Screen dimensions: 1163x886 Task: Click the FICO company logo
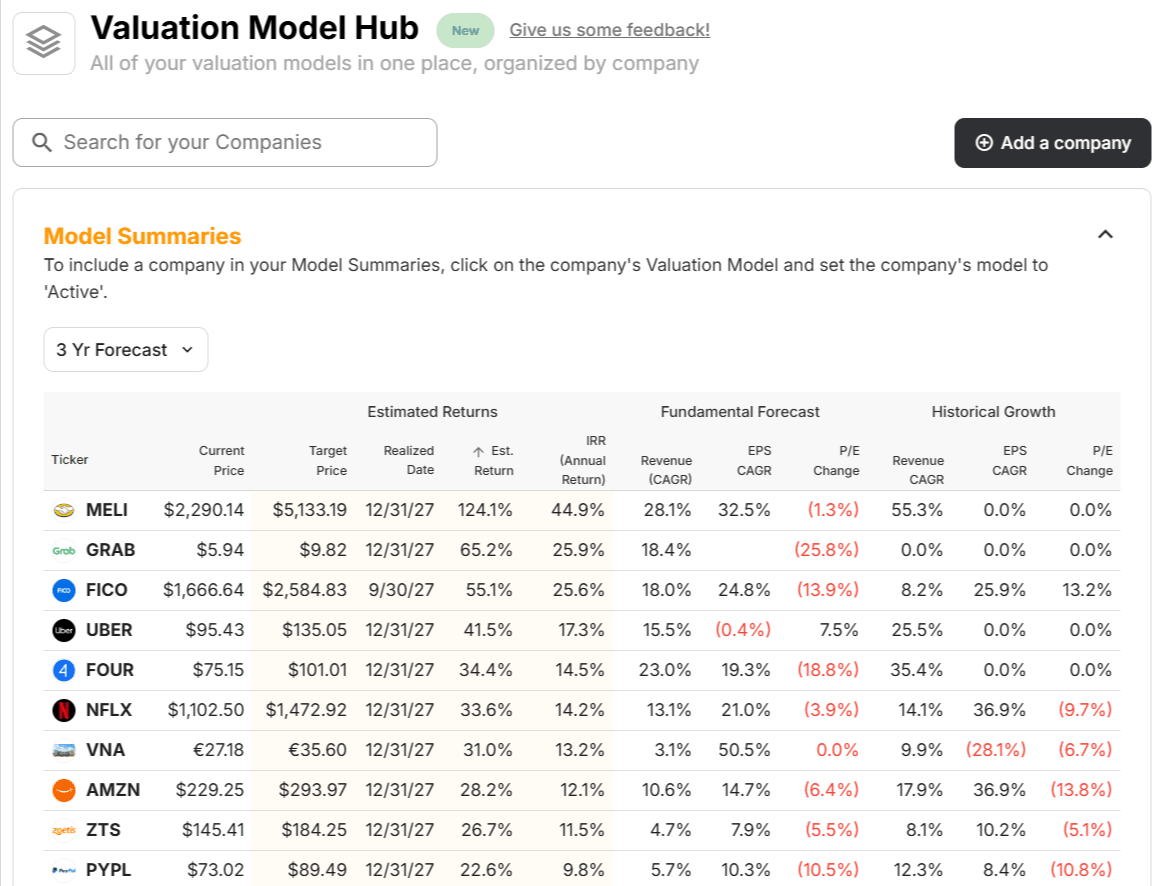point(64,590)
